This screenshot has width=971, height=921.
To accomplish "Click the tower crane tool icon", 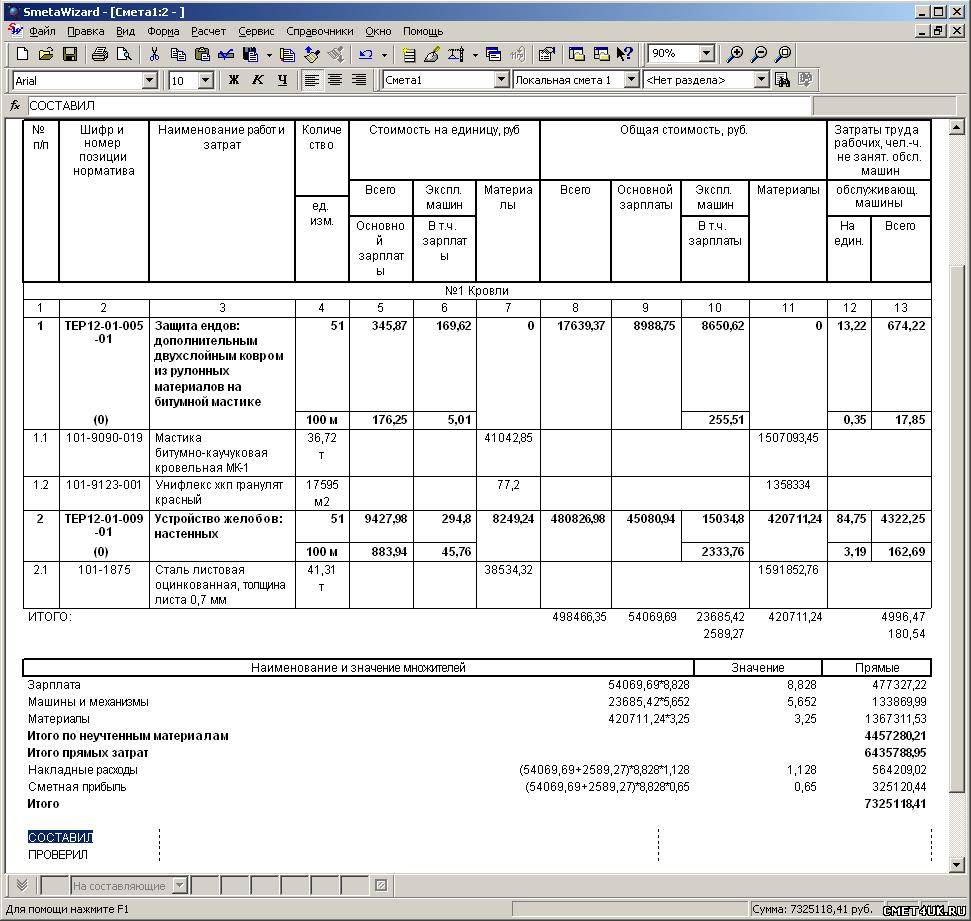I will (x=456, y=55).
